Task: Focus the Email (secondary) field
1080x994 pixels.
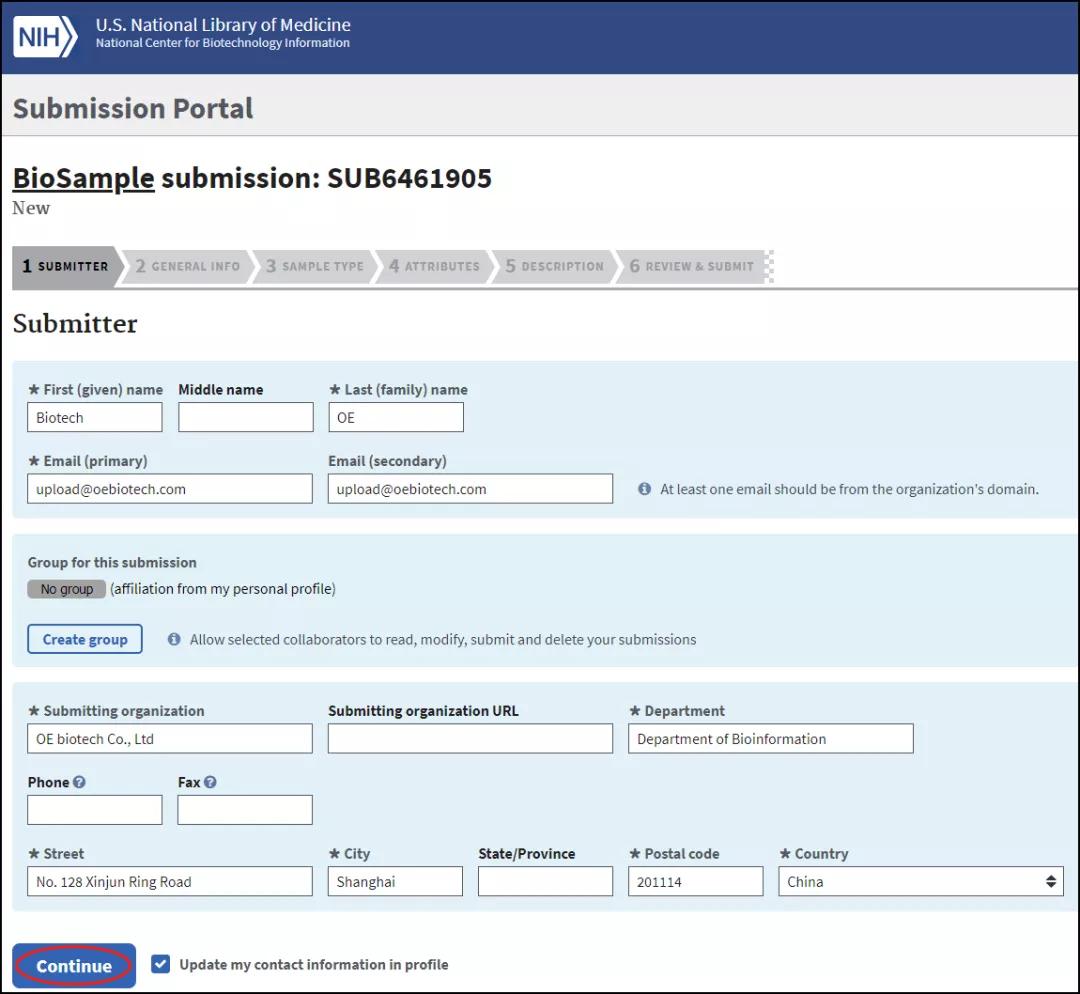Action: 470,488
